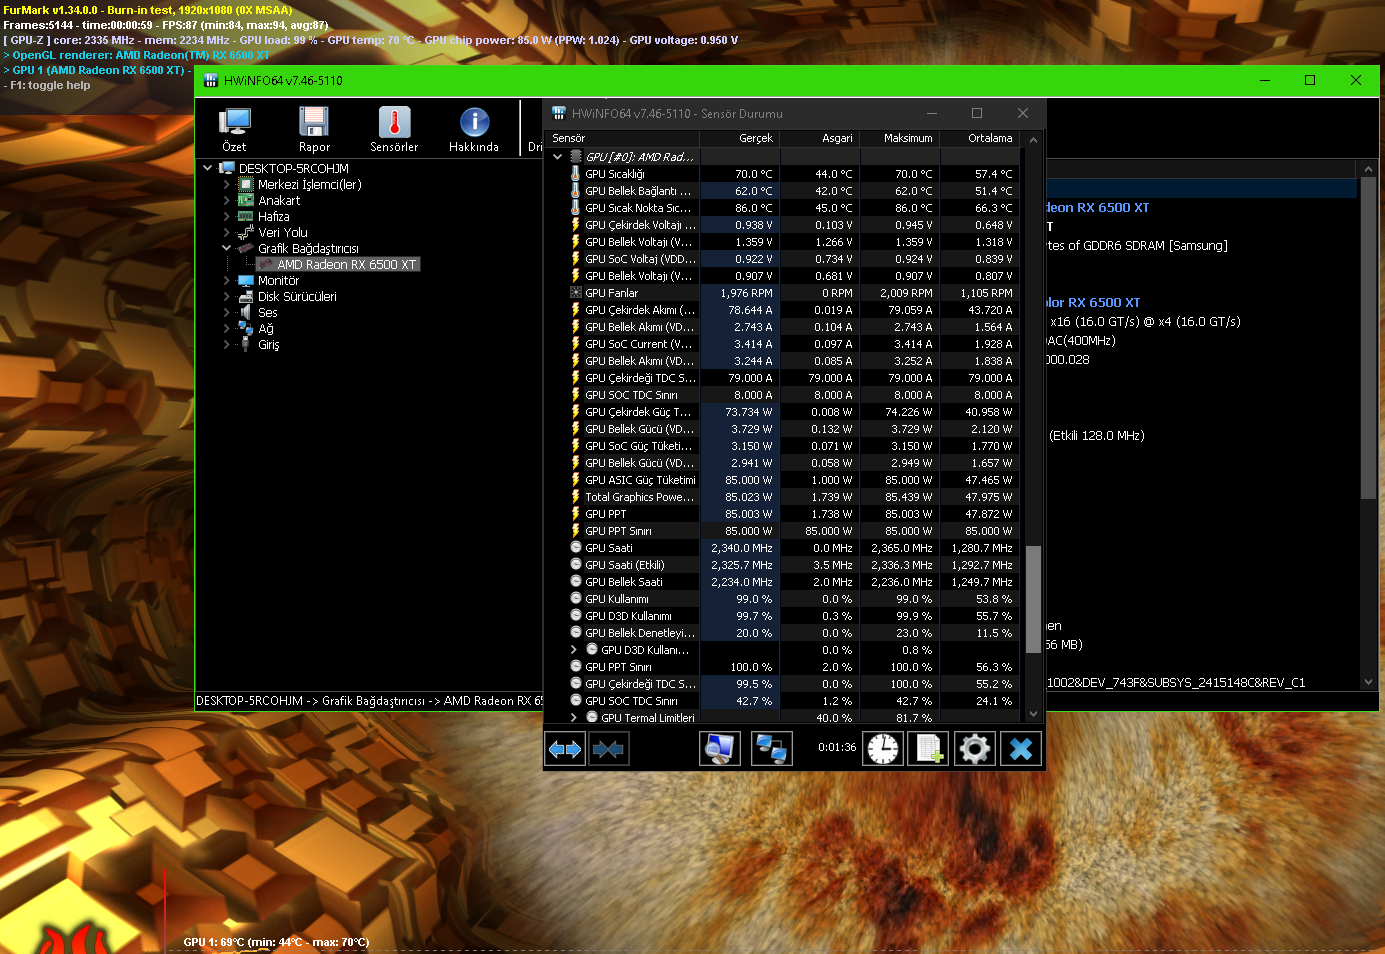The image size is (1385, 954).
Task: Click the monitor remote icon in sensor toolbar
Action: (x=720, y=748)
